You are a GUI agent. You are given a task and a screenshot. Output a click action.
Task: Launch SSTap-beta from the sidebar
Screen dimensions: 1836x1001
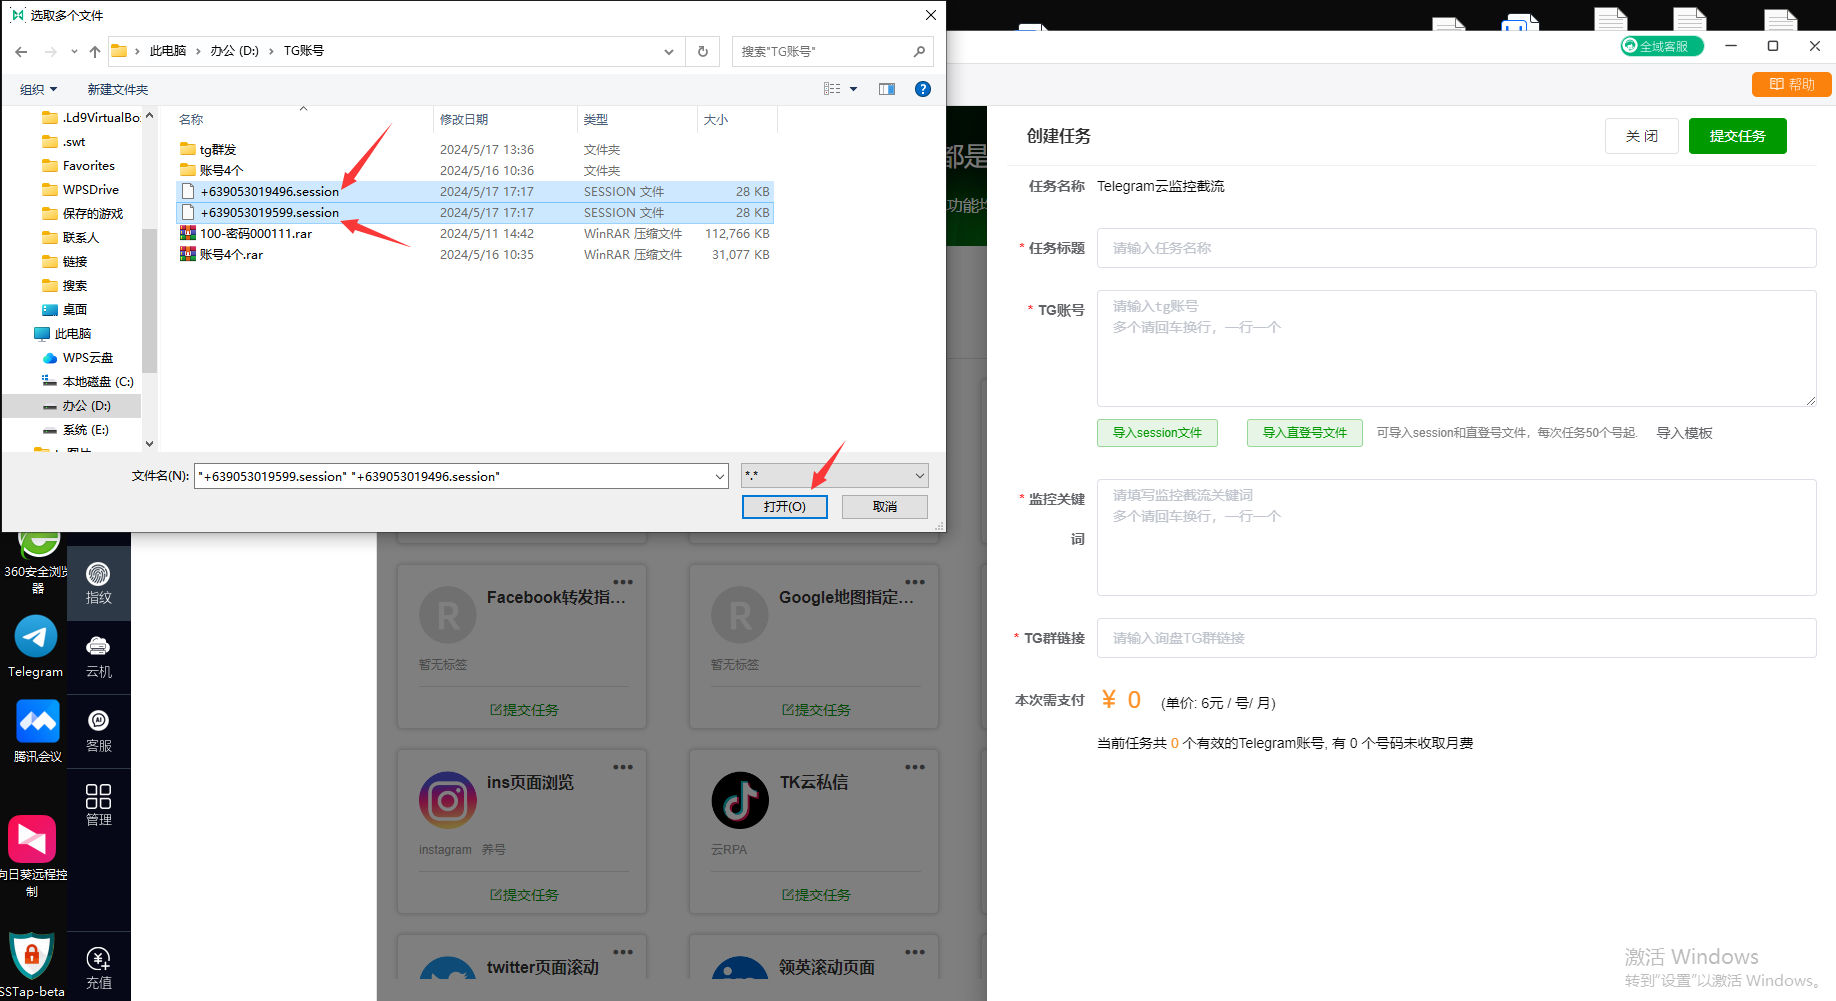[x=33, y=955]
